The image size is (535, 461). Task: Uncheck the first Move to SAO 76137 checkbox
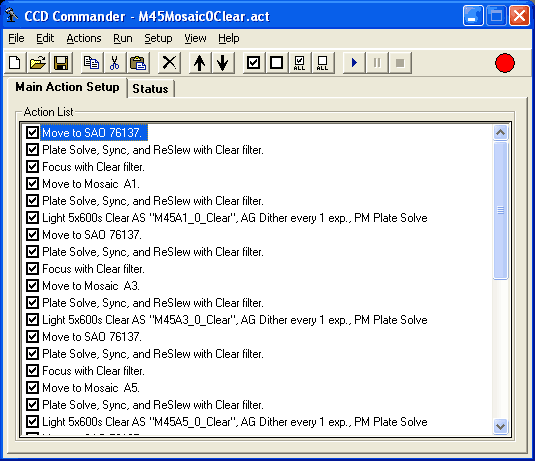pyautogui.click(x=32, y=132)
